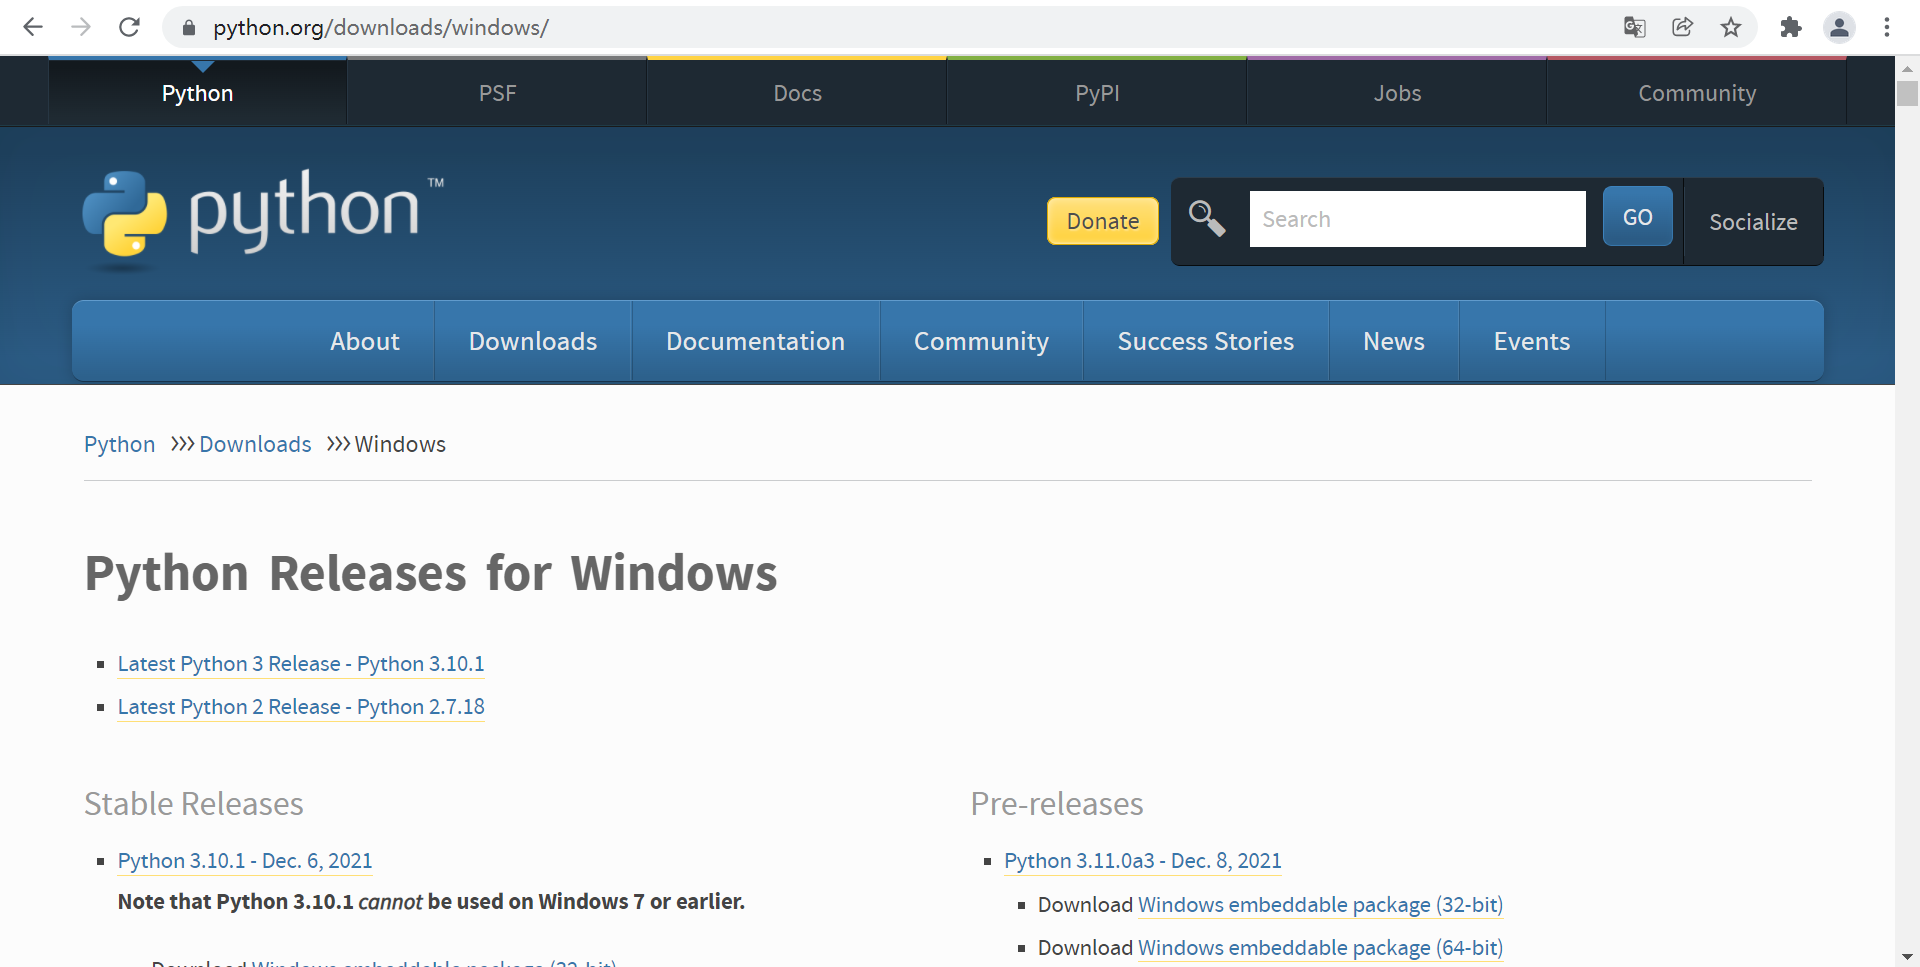Click the GO search button

[x=1638, y=217]
